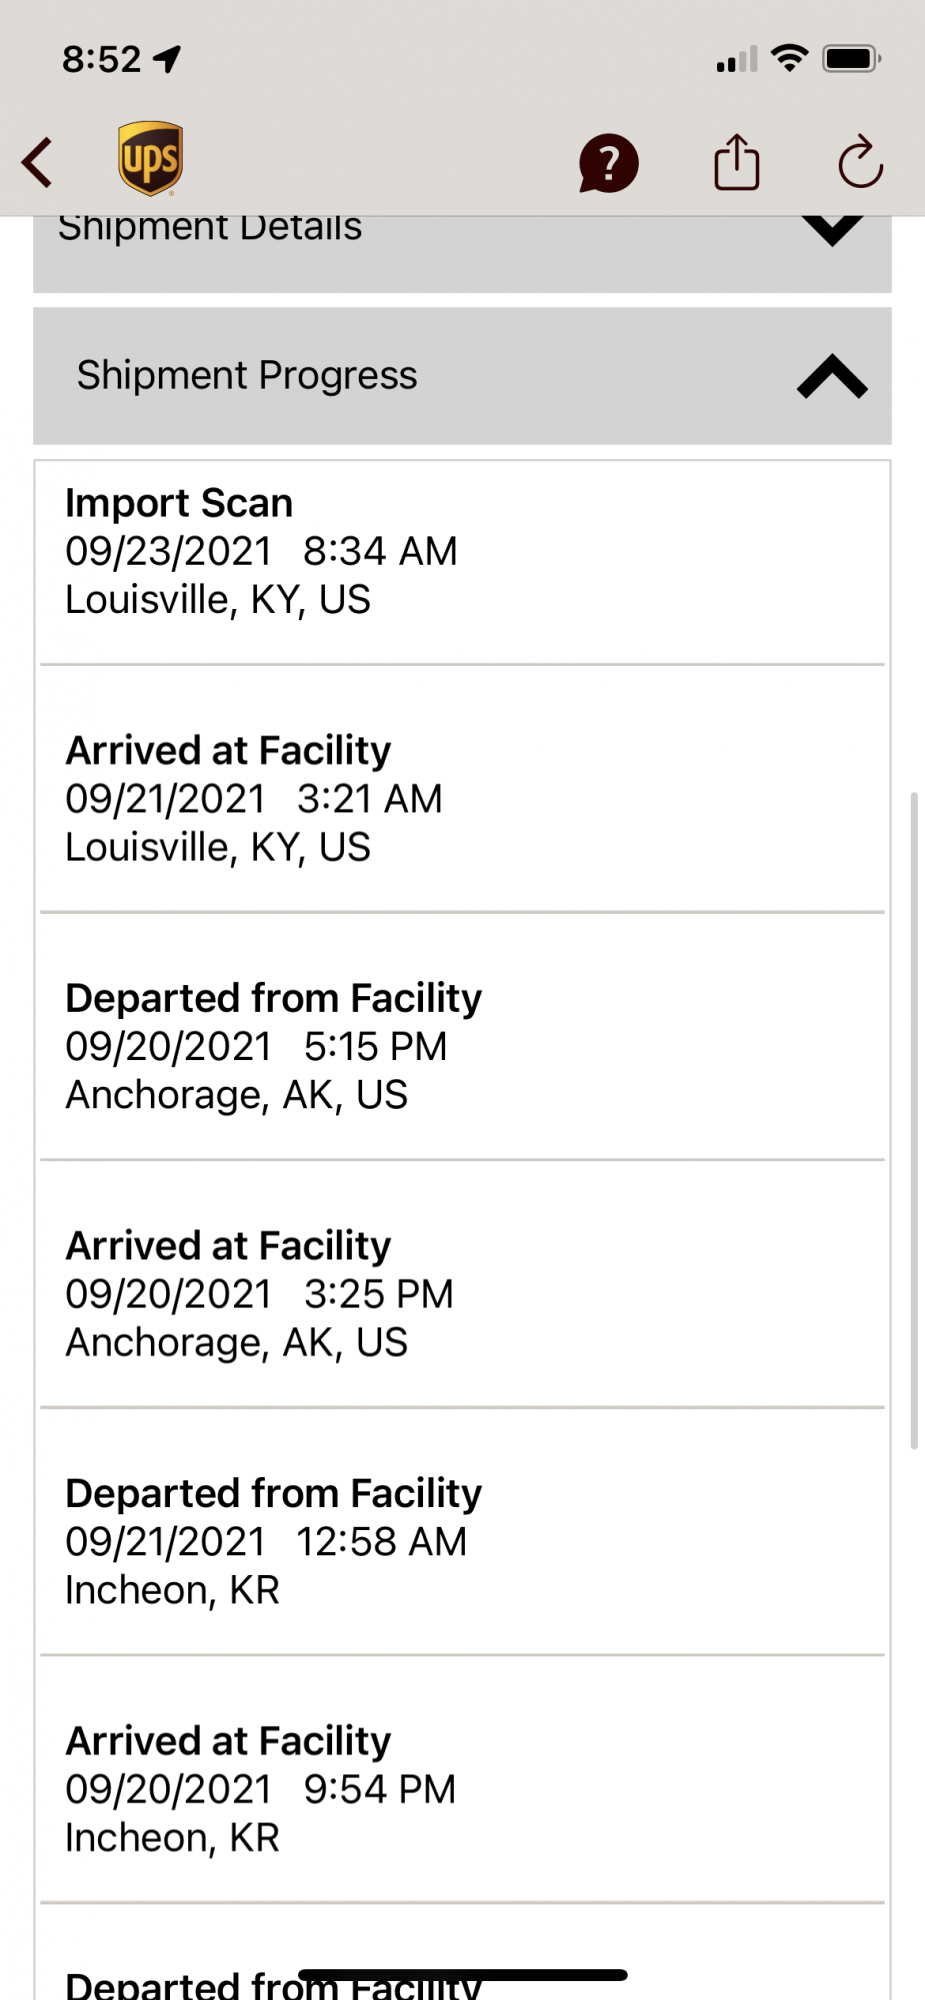The image size is (925, 2000).
Task: Tap the Shipment Progress header
Action: click(247, 376)
